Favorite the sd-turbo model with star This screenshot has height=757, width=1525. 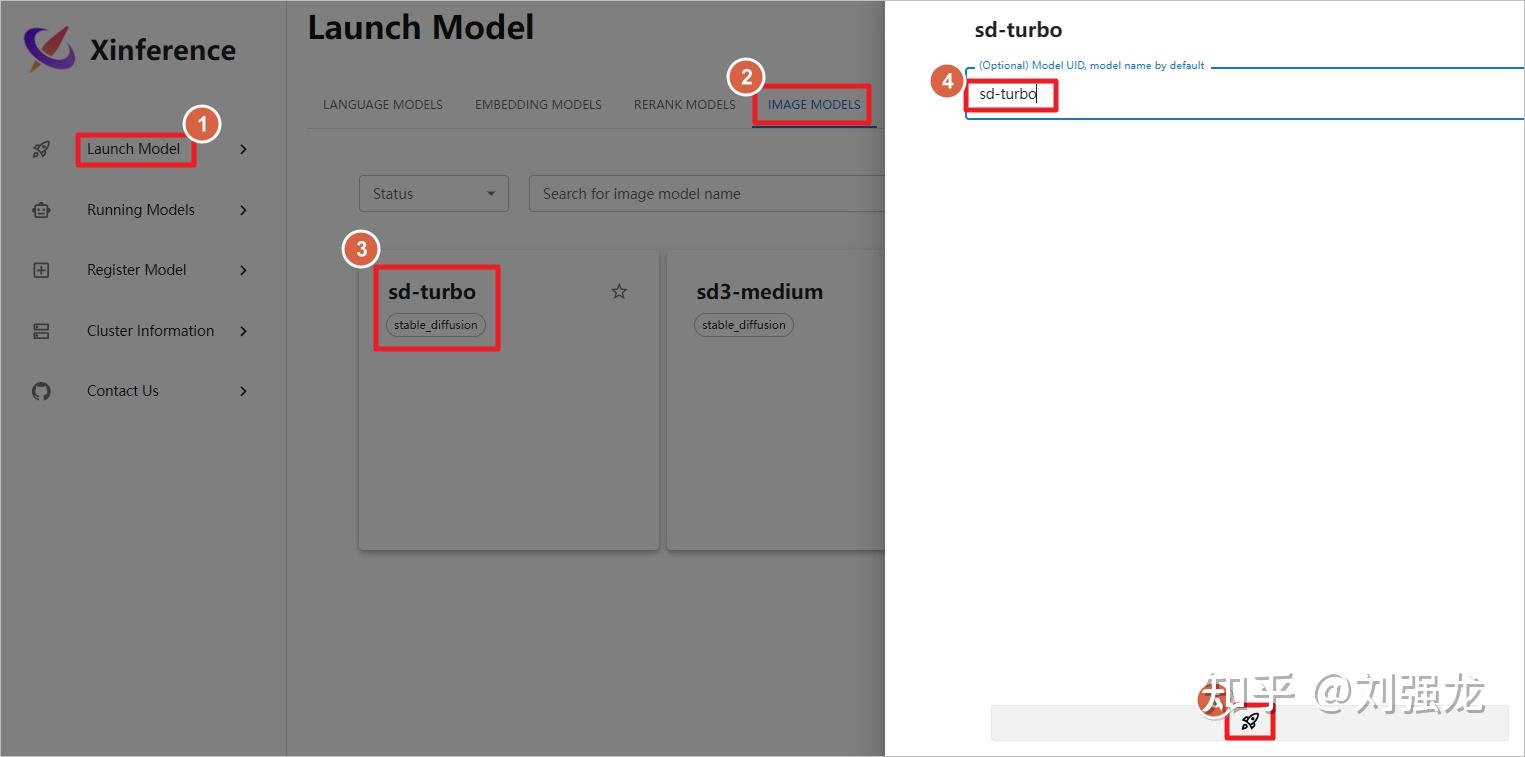[619, 292]
